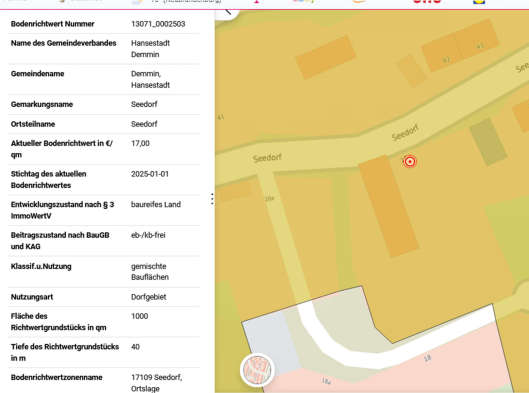529x393 pixels.
Task: Click house number 42 on the upper building
Action: (x=446, y=60)
